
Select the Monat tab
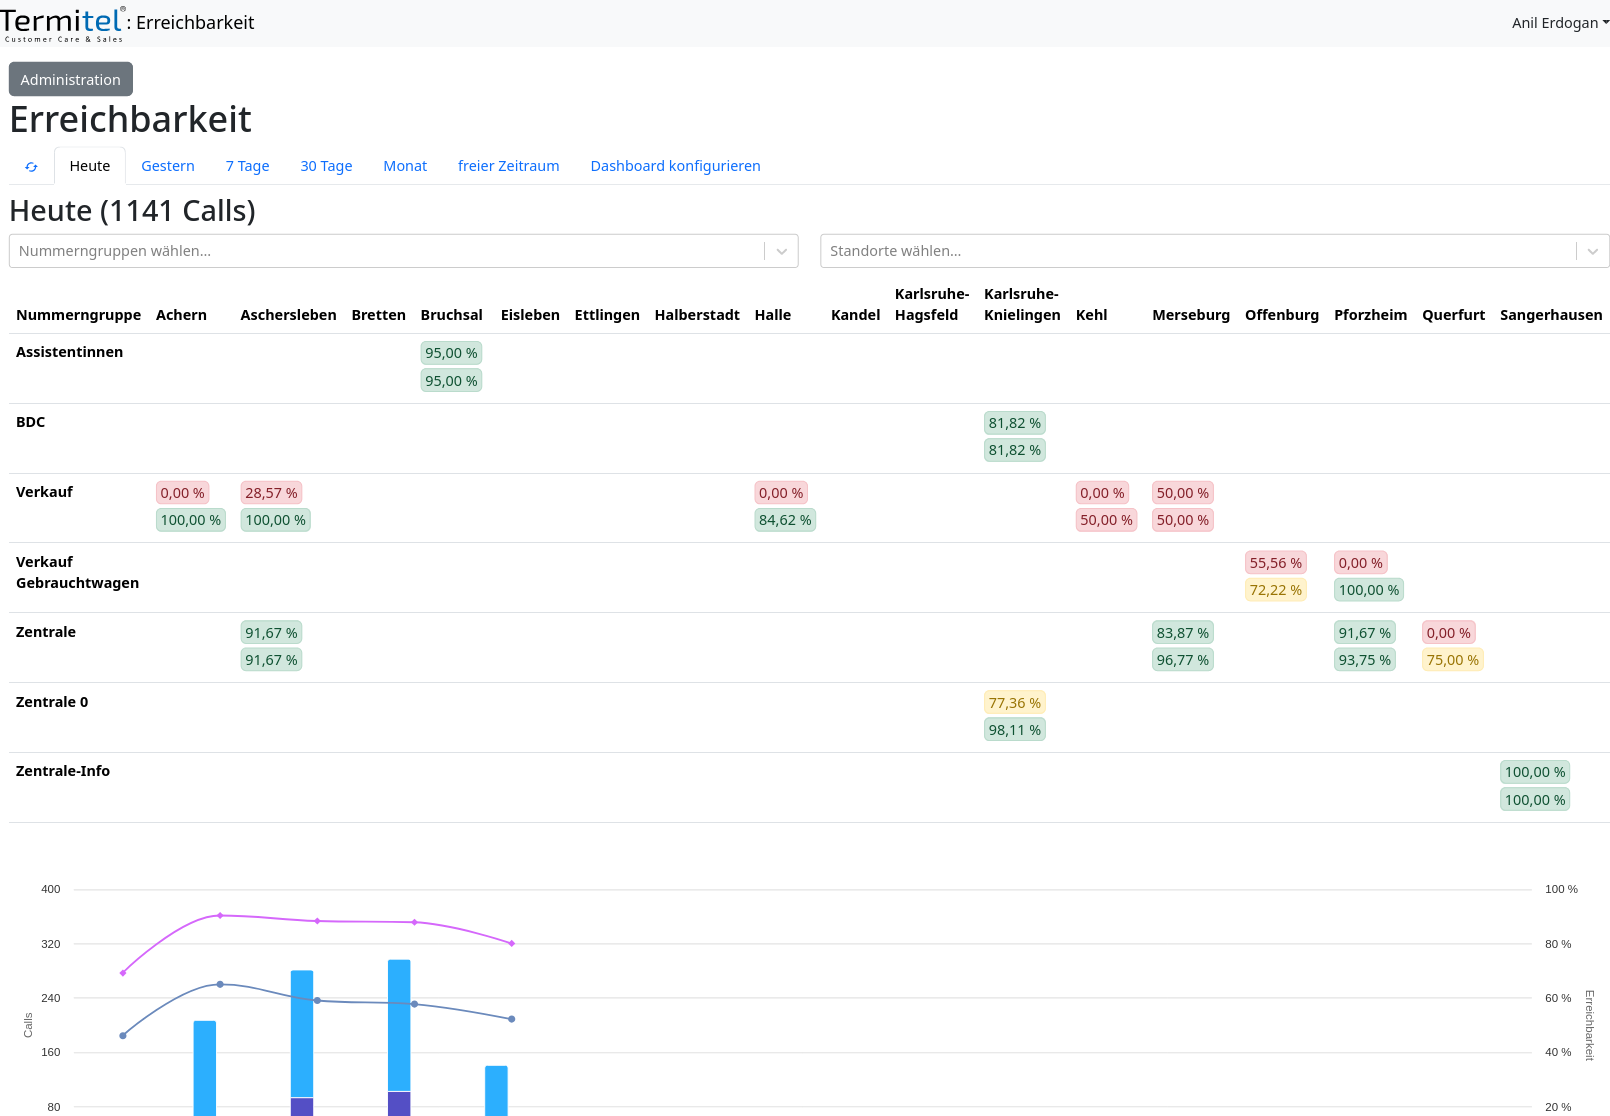[405, 166]
